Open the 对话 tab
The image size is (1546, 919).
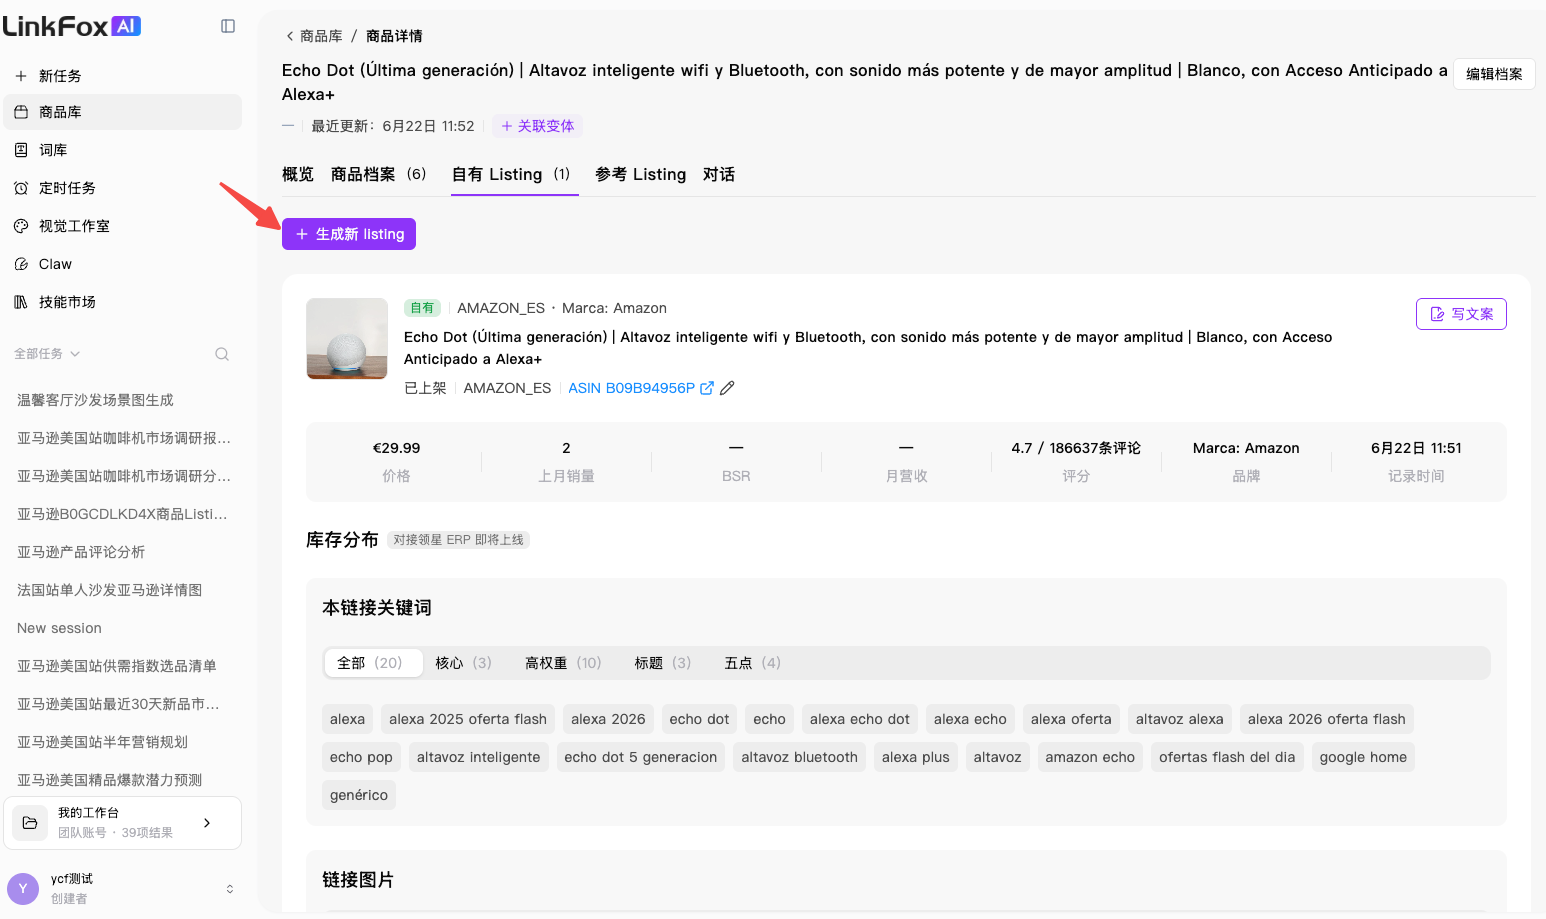click(719, 174)
